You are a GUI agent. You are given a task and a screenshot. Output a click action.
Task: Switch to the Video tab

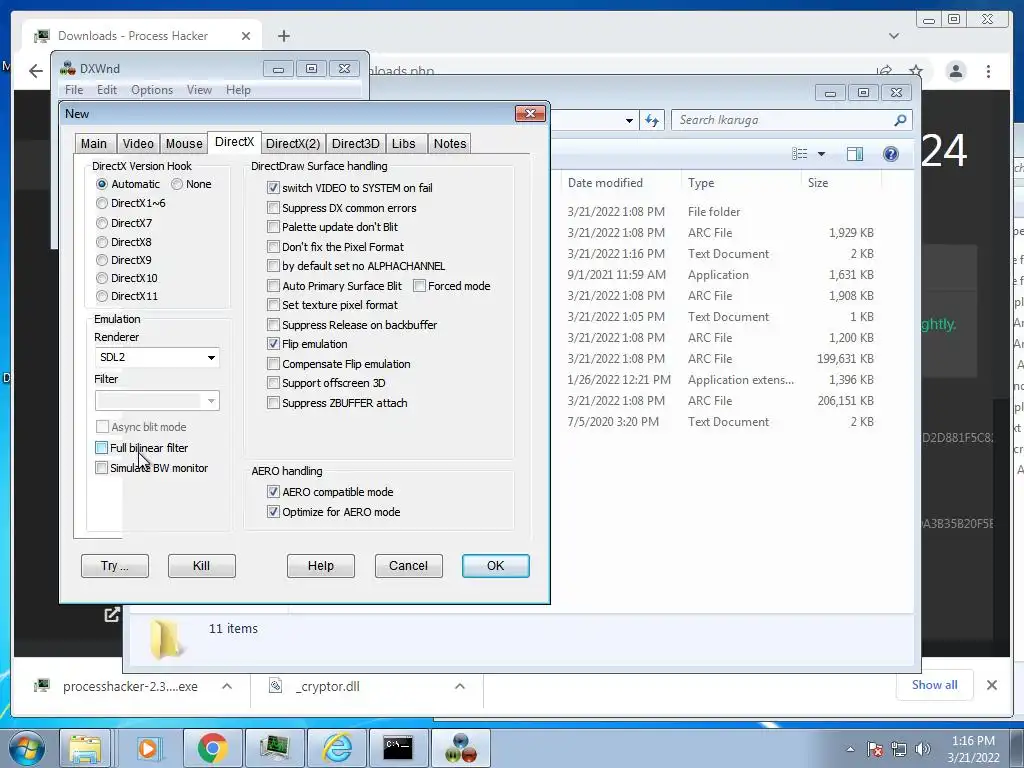pos(138,144)
